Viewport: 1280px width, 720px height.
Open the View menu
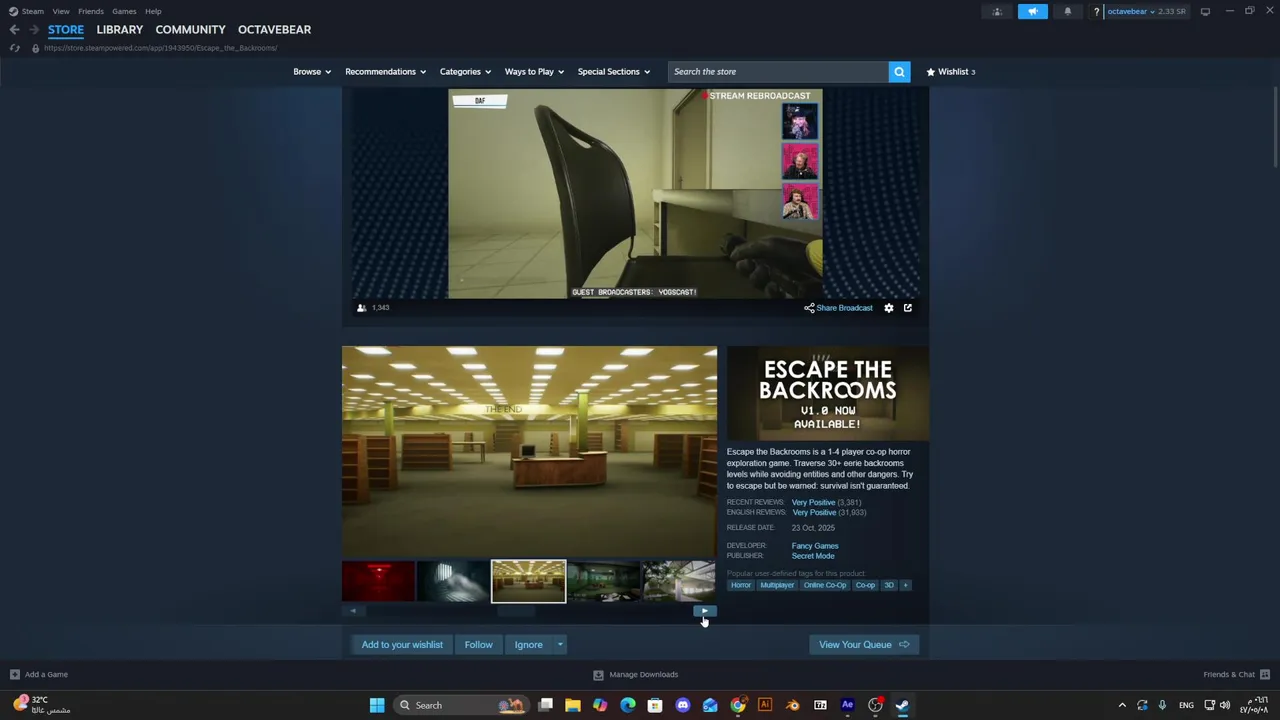pyautogui.click(x=61, y=12)
